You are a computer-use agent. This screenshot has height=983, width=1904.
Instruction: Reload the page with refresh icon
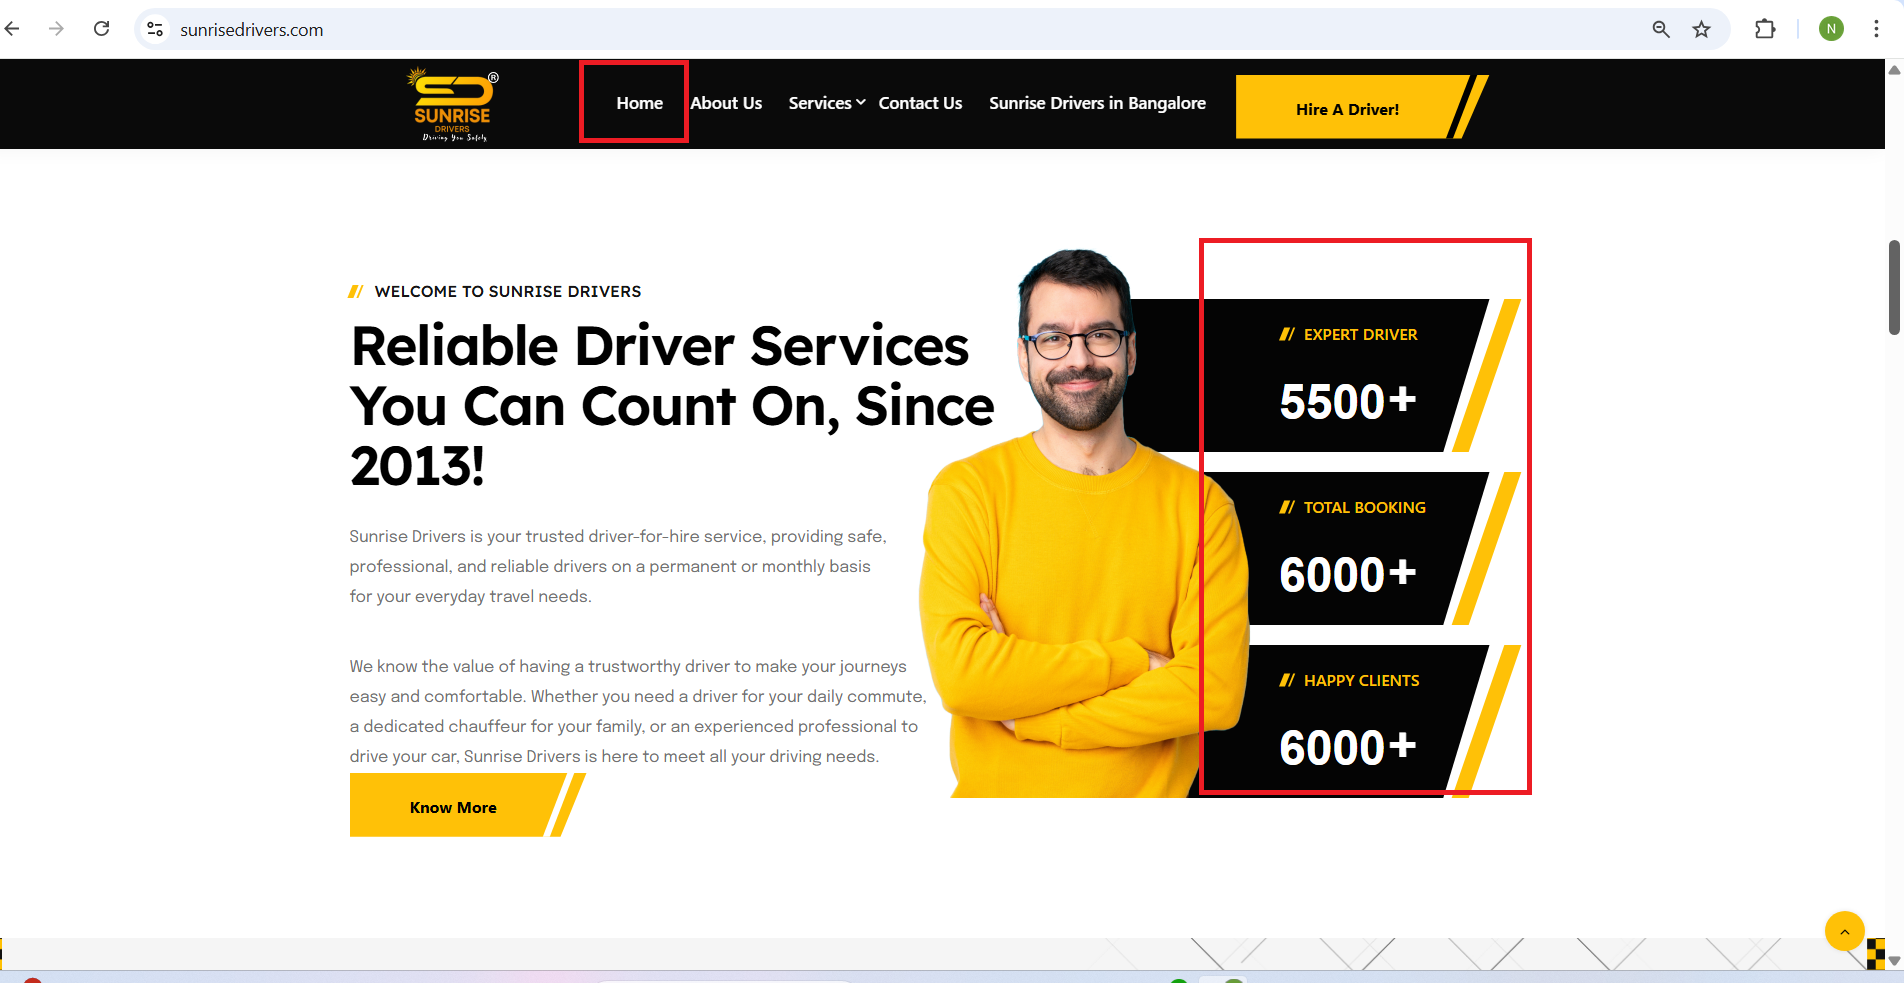101,29
